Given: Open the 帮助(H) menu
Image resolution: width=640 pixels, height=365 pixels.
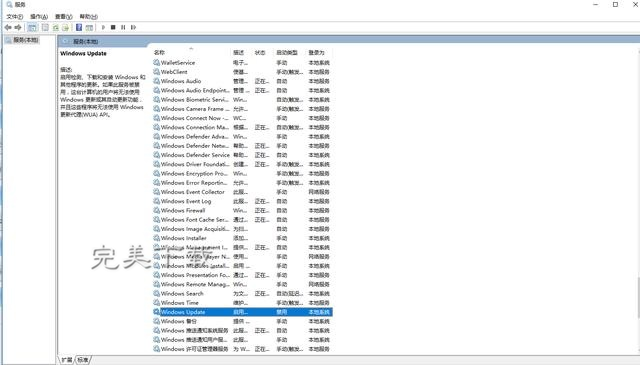Looking at the screenshot, I should point(89,17).
